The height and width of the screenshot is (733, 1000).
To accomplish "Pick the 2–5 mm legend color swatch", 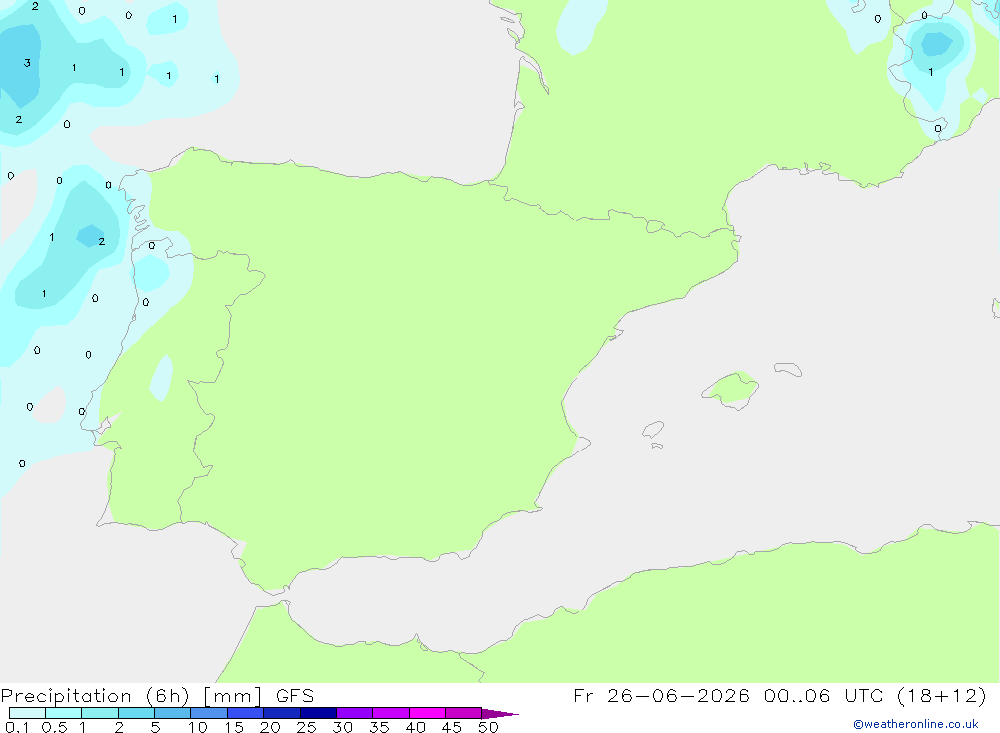I will click(x=136, y=713).
